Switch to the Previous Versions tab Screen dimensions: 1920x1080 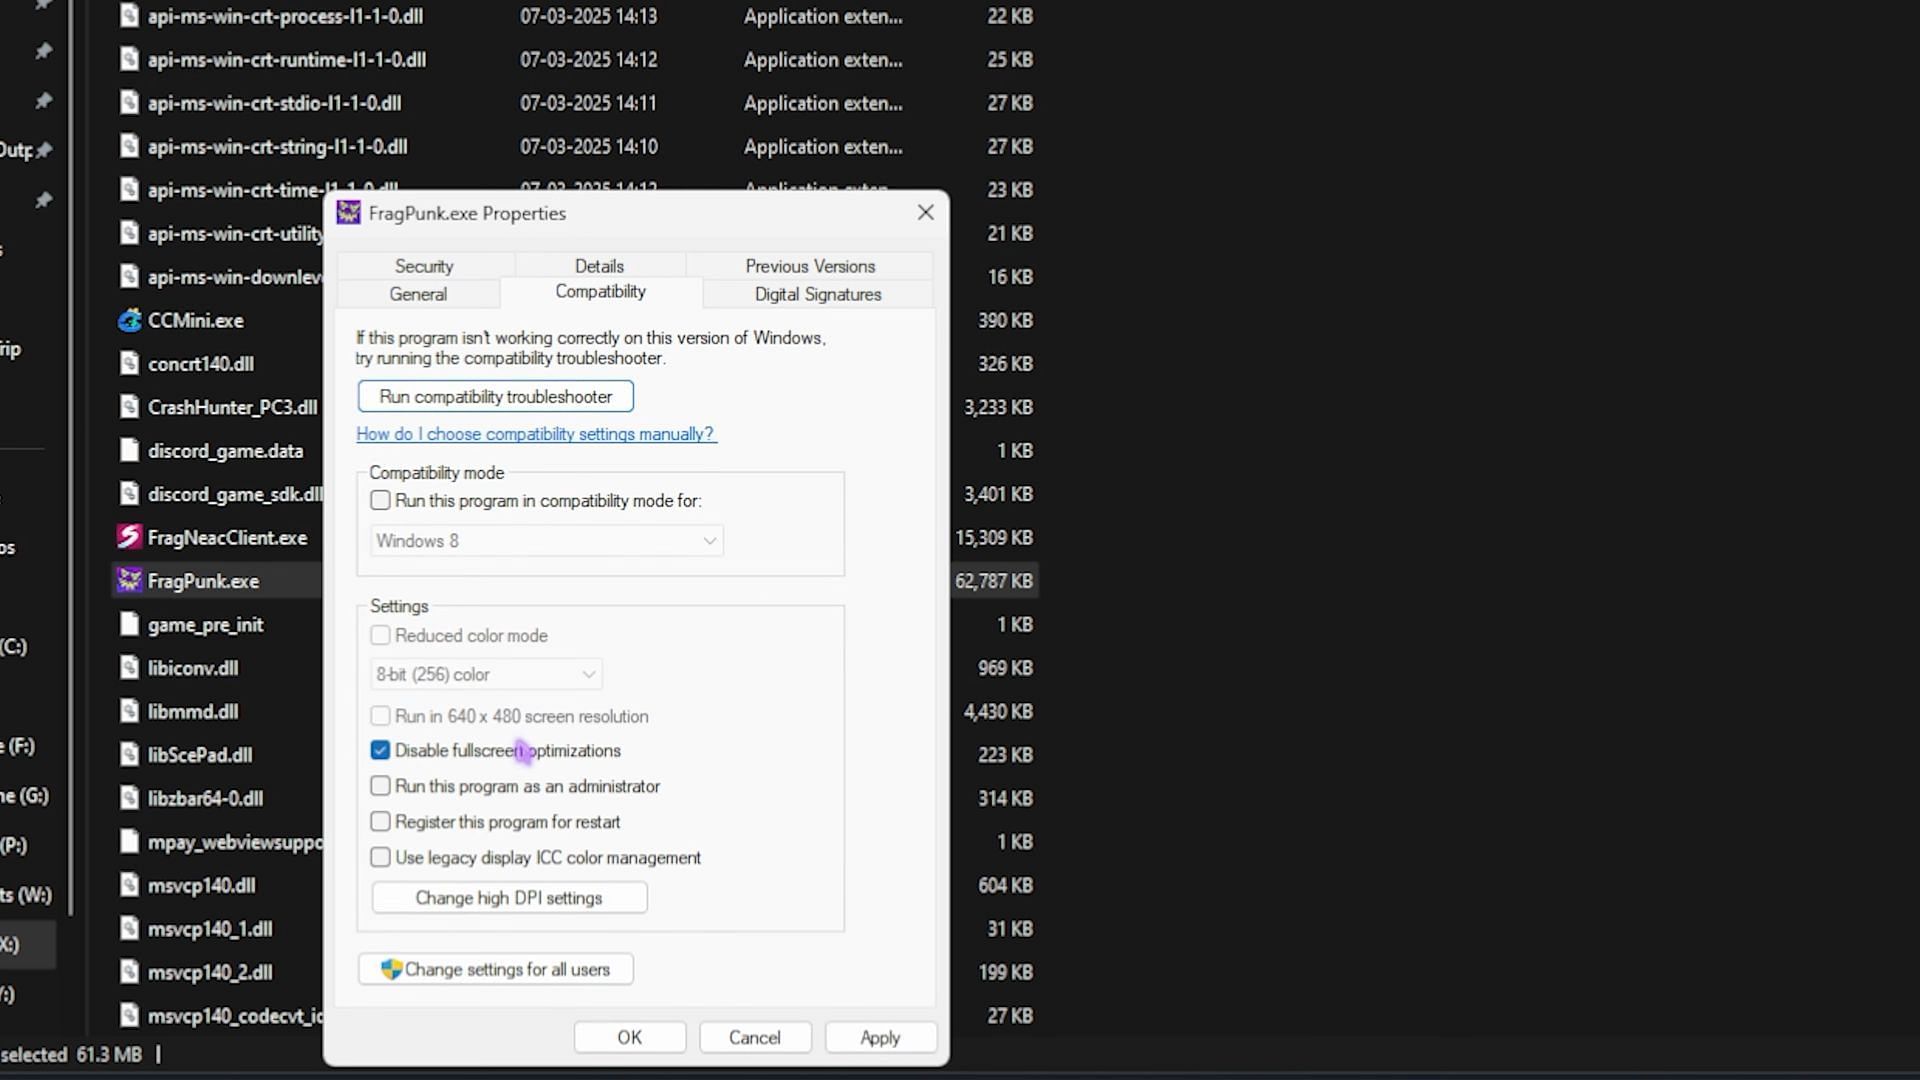point(810,266)
